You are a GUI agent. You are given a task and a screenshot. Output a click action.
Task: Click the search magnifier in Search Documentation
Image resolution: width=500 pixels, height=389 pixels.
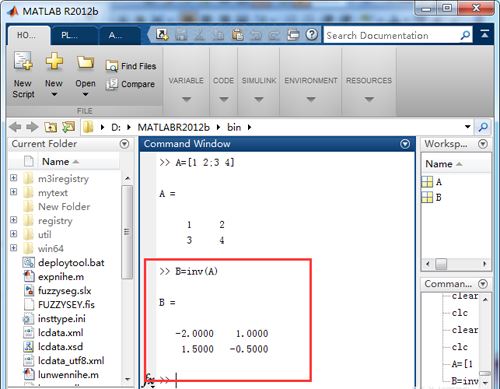click(465, 35)
